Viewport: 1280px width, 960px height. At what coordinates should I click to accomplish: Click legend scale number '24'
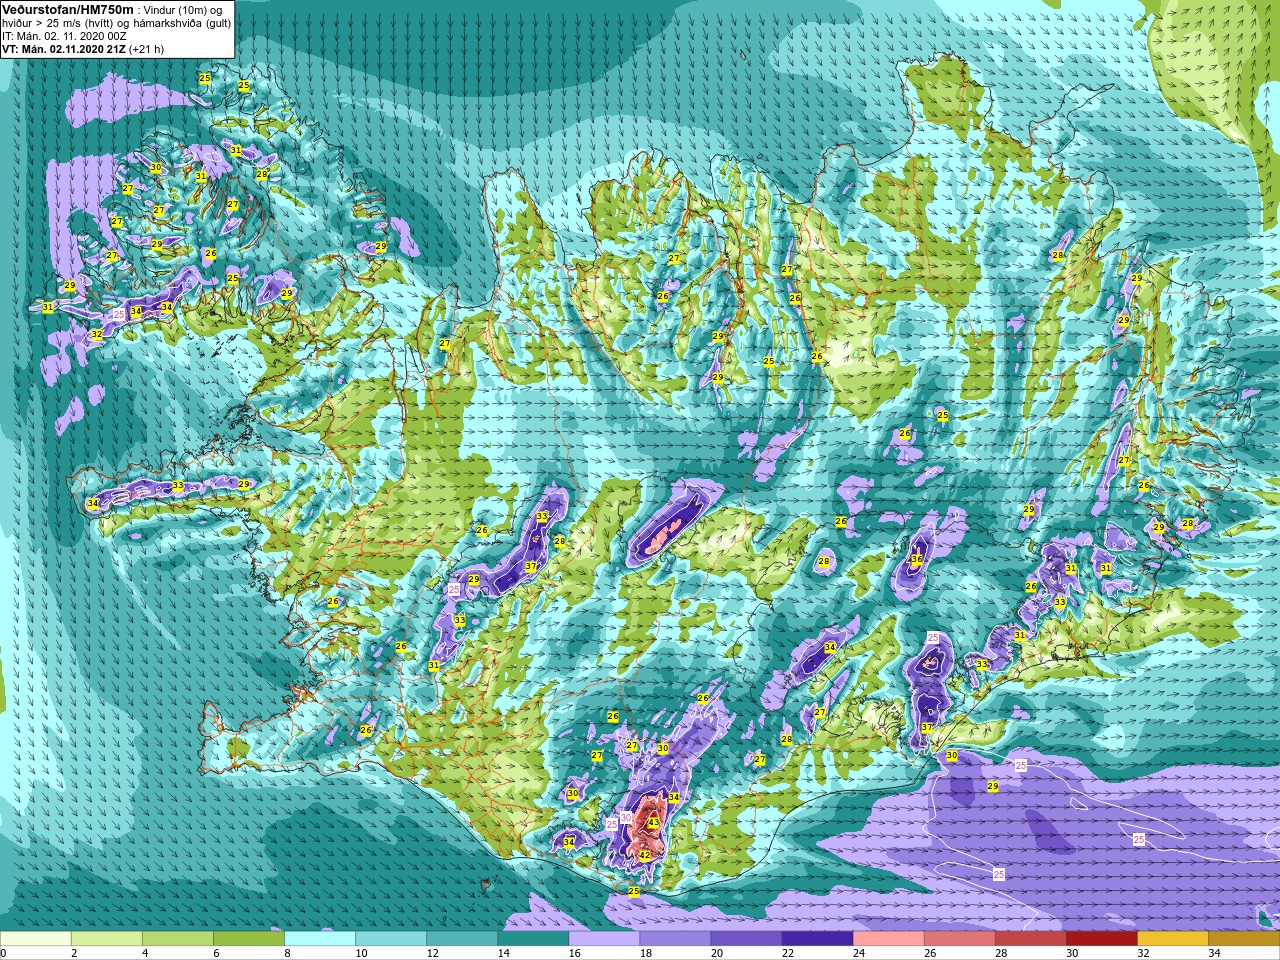point(859,953)
